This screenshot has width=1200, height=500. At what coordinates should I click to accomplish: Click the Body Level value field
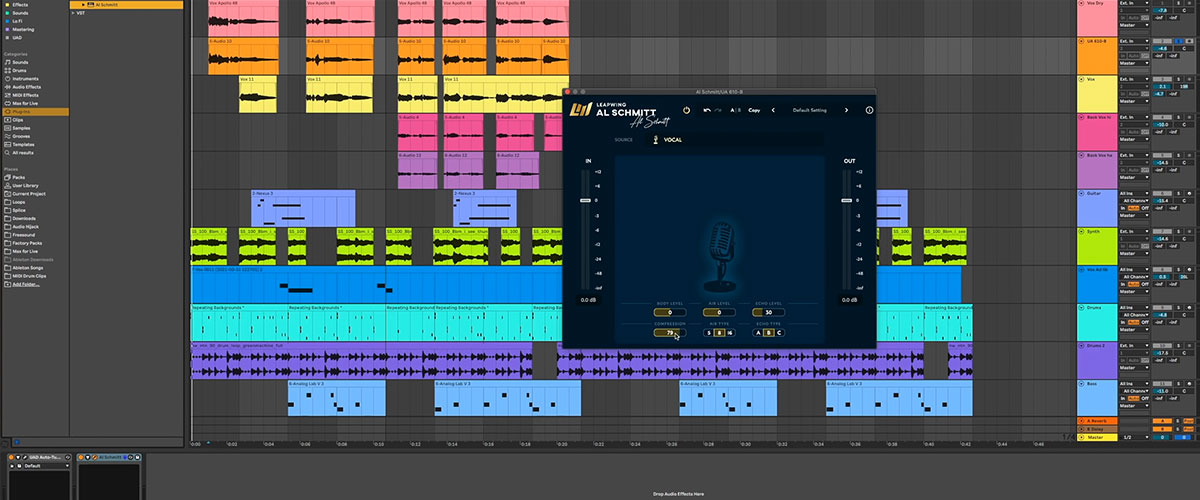click(669, 313)
